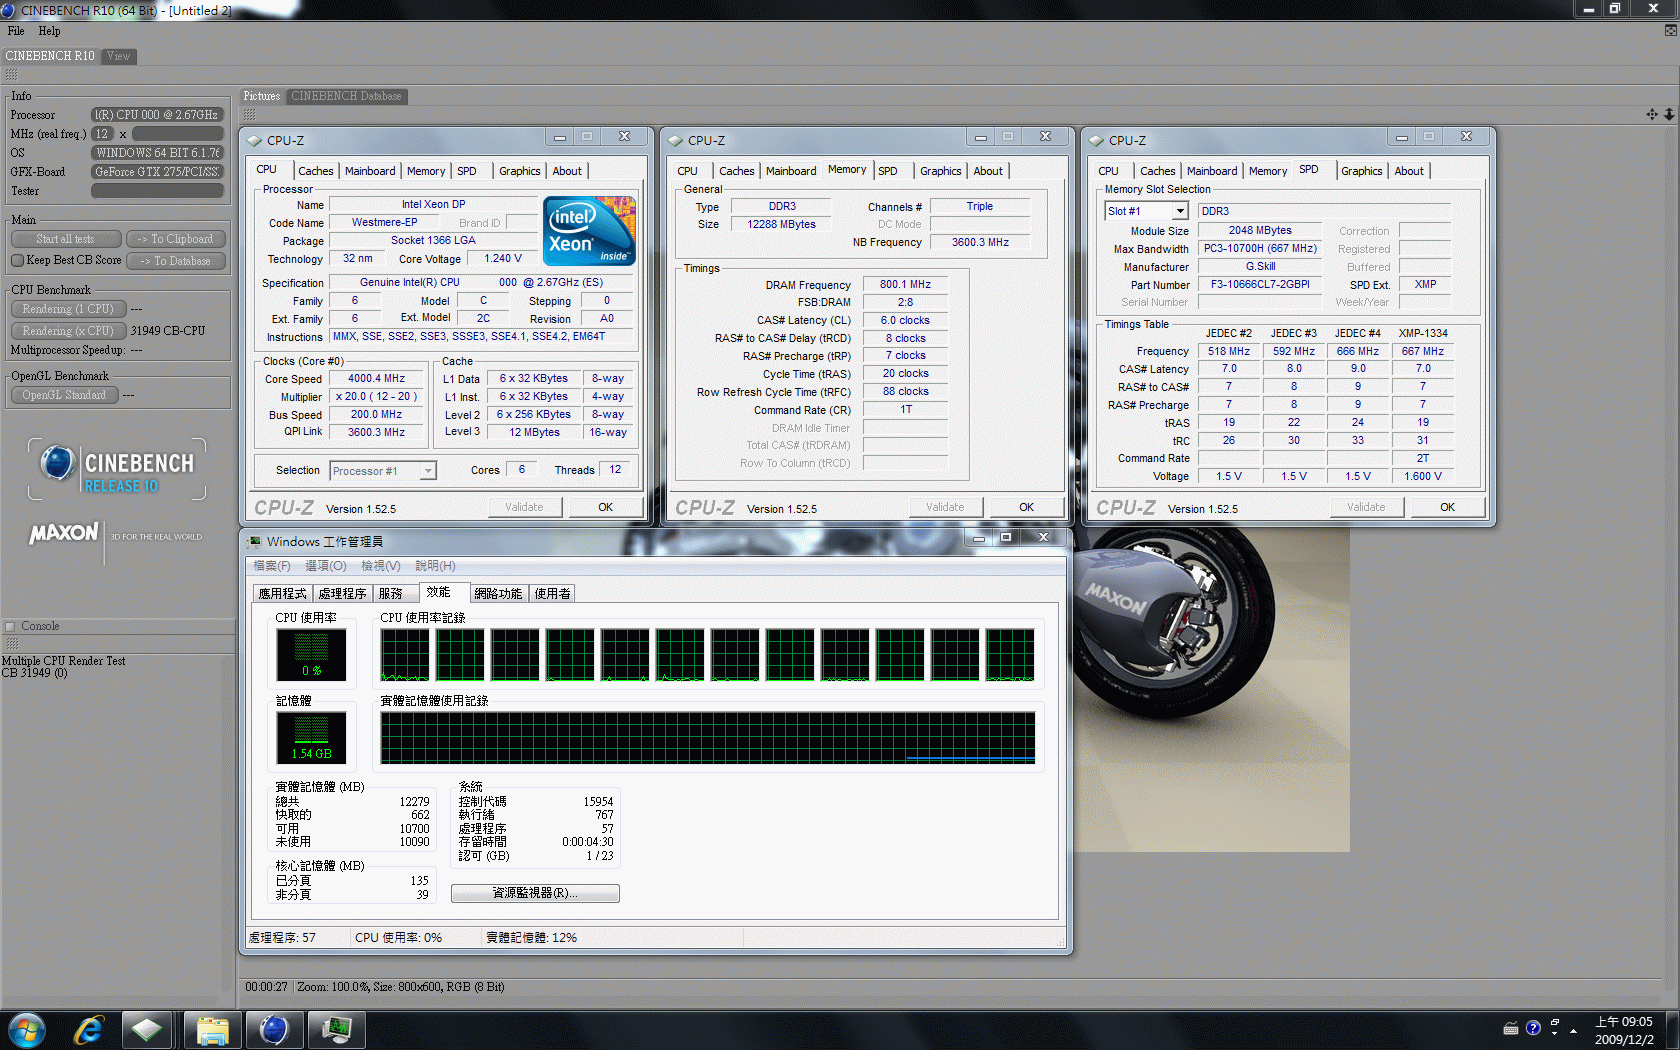This screenshot has width=1680, height=1050.
Task: Click the MAXON logo in sidebar
Action: pos(64,533)
